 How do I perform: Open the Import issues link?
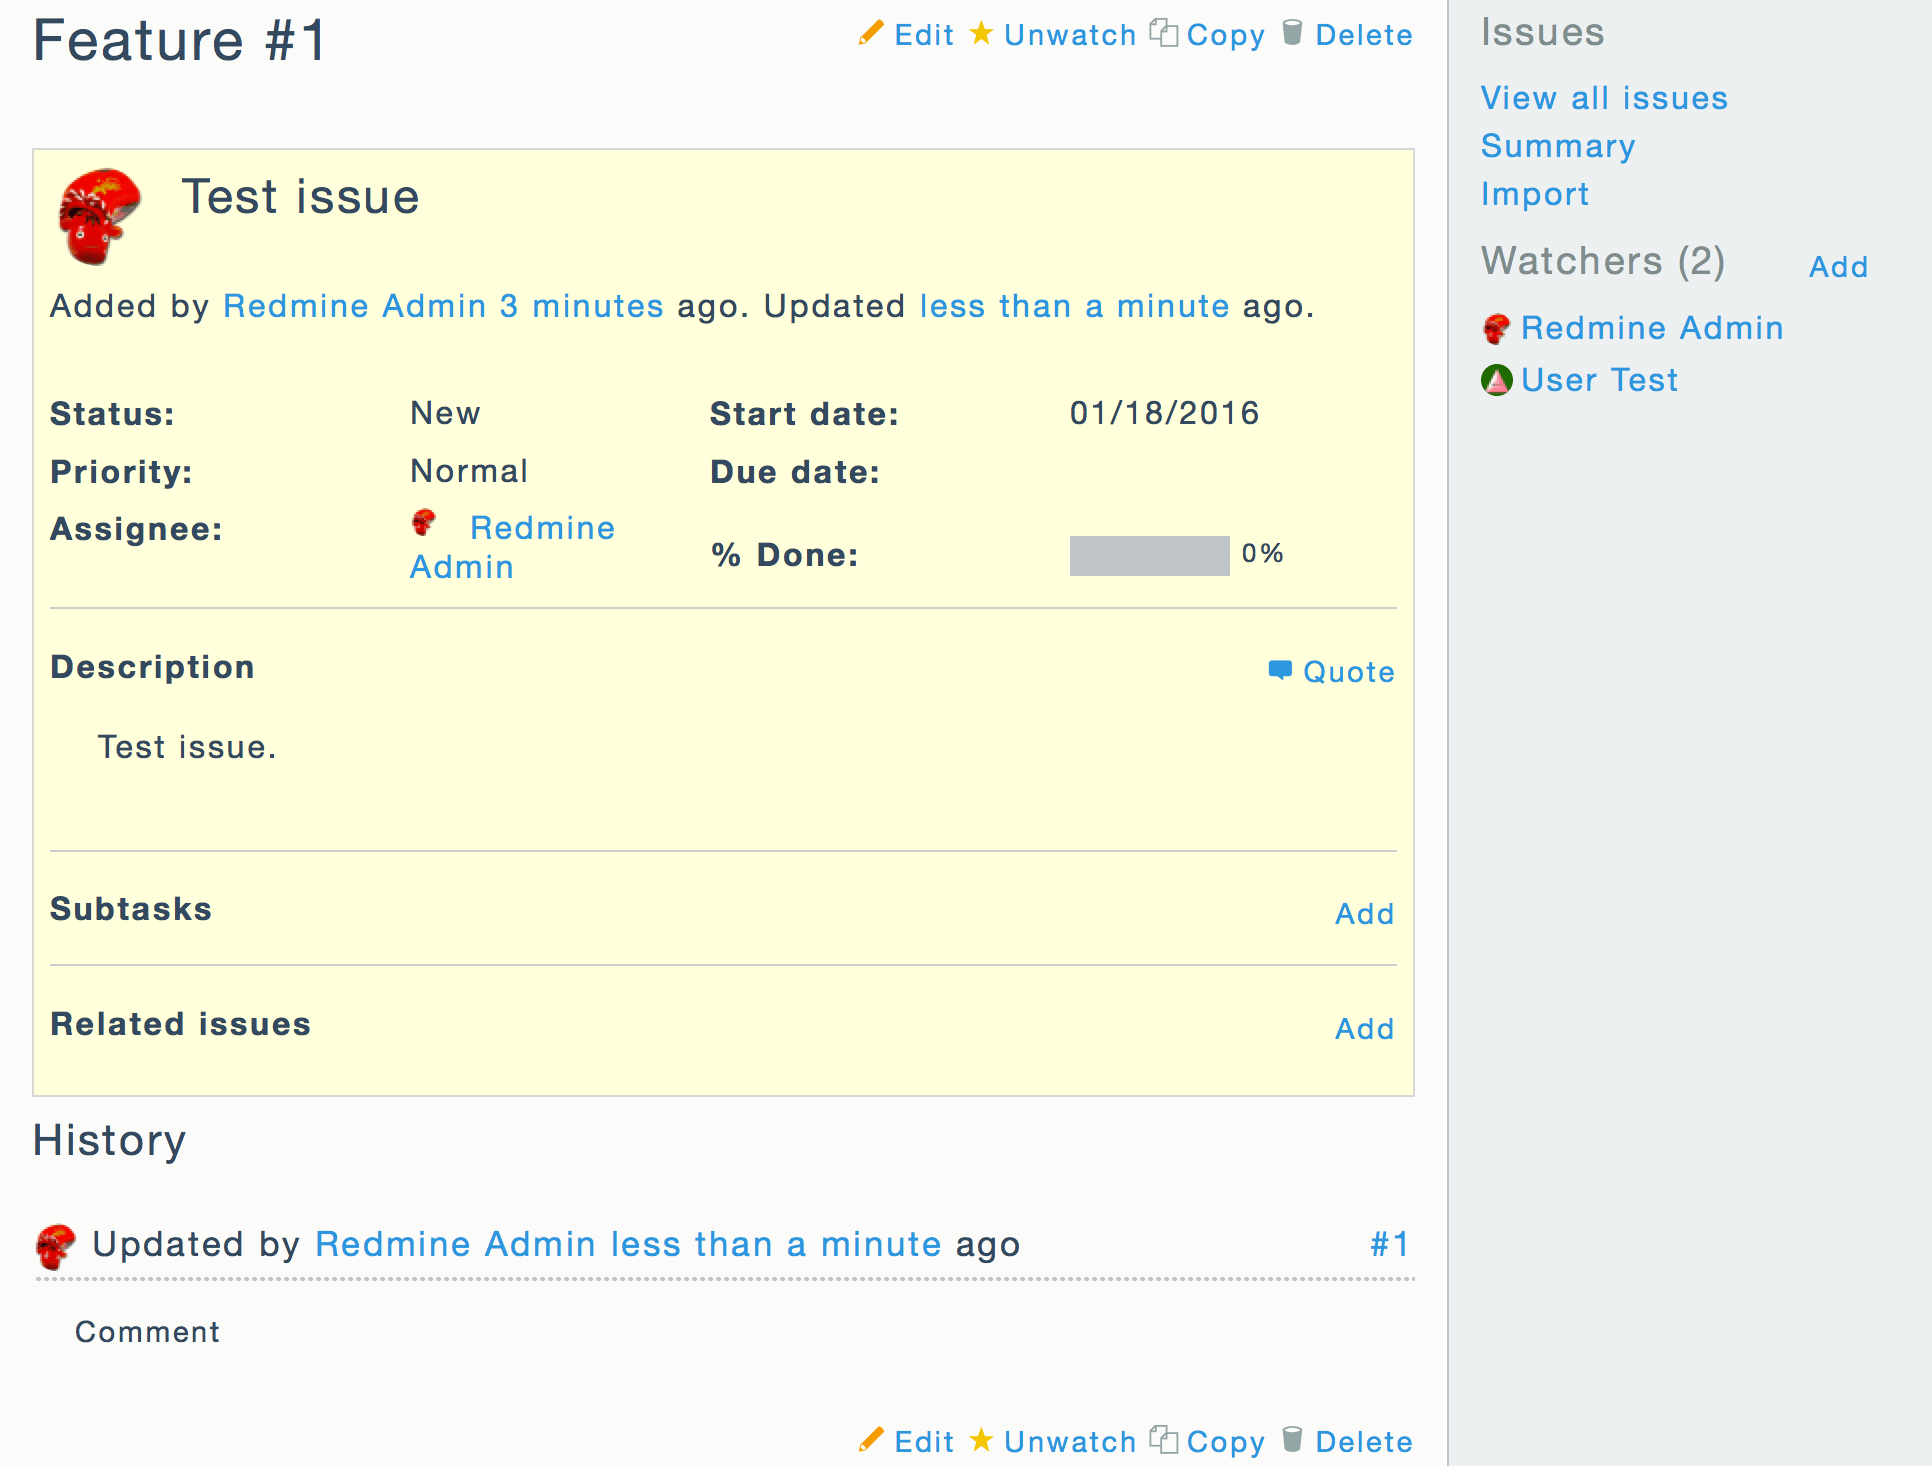(1535, 194)
